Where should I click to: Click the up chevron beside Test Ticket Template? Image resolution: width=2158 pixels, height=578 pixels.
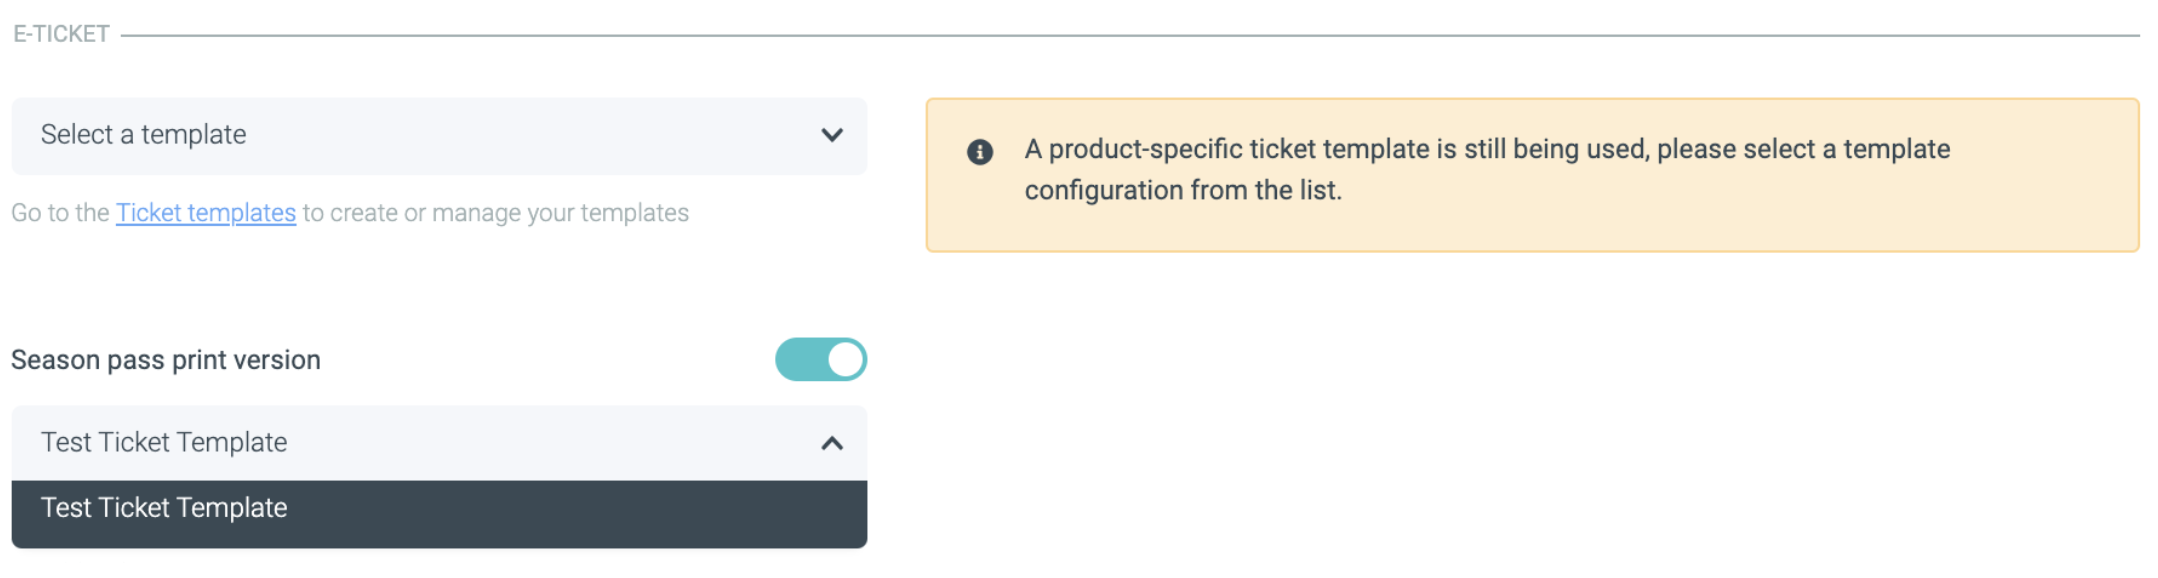(x=832, y=443)
